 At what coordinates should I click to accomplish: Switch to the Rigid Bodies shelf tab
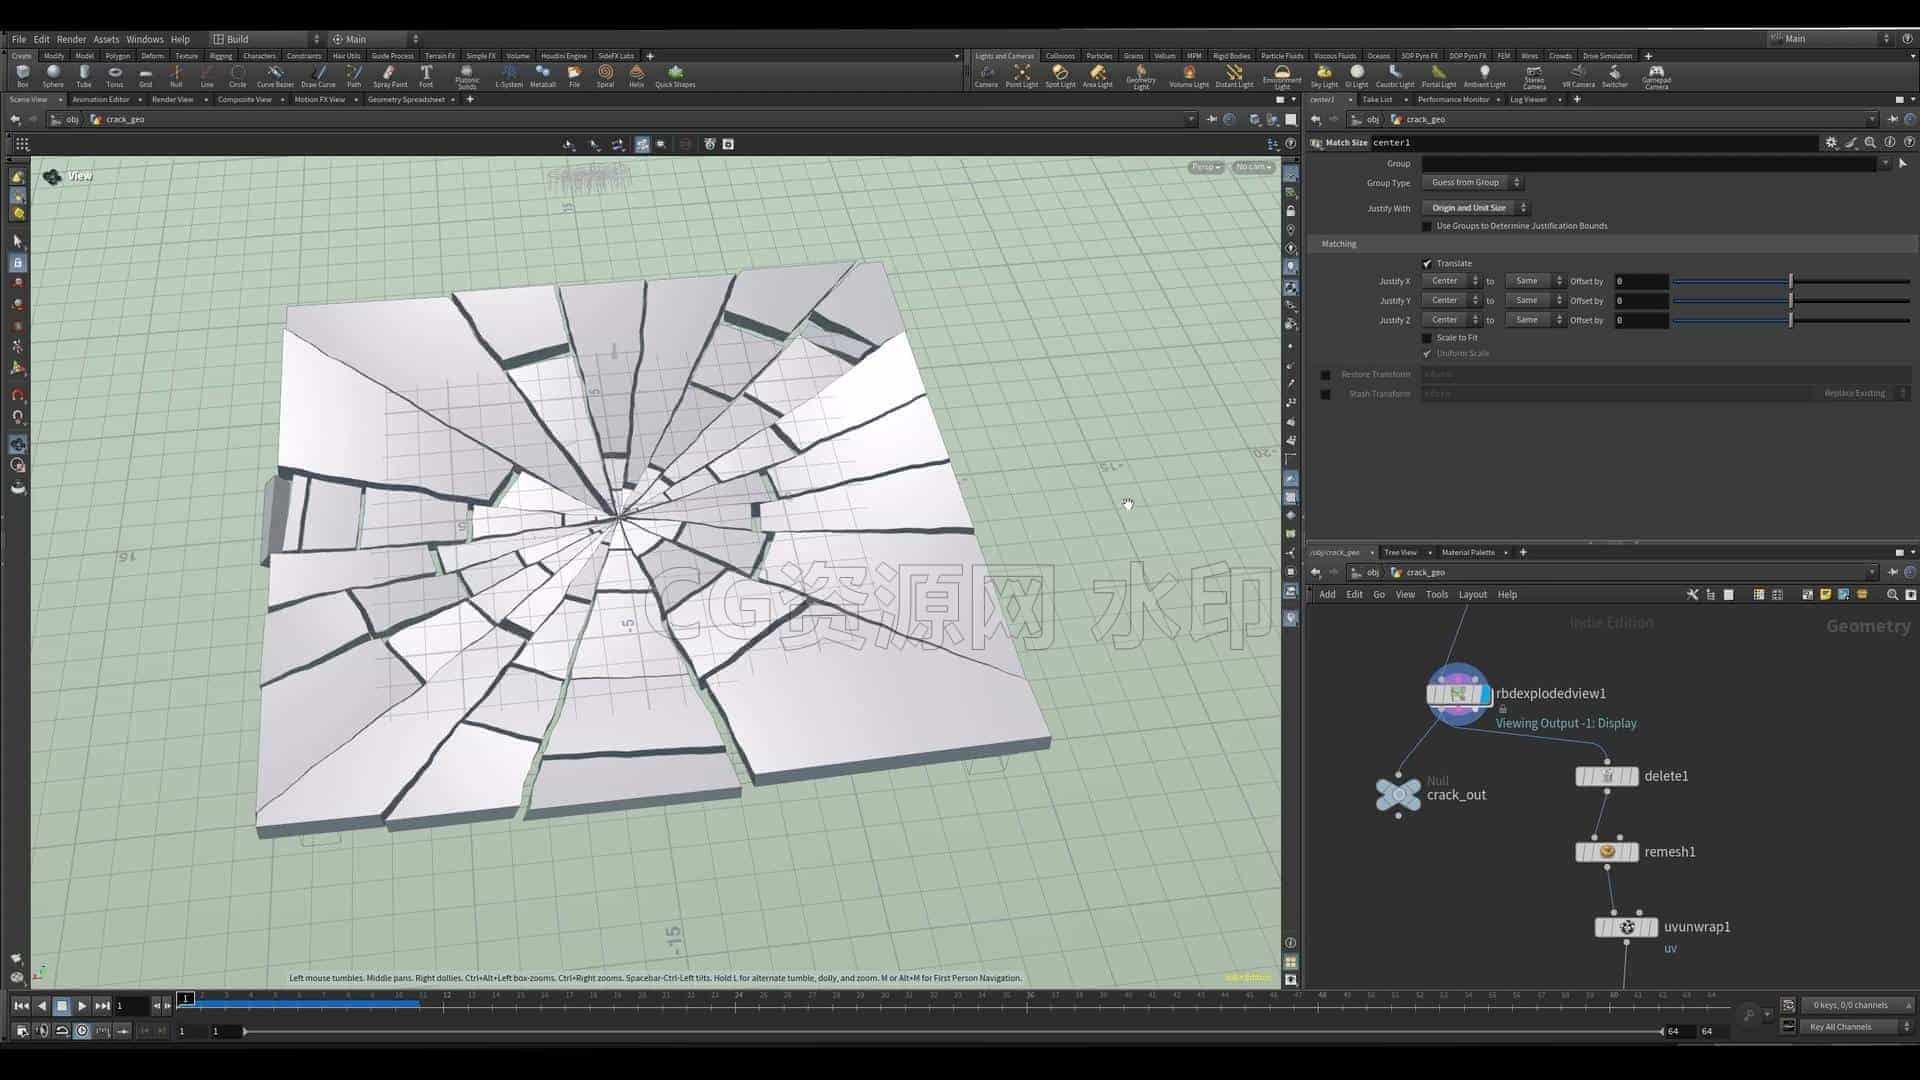1231,56
